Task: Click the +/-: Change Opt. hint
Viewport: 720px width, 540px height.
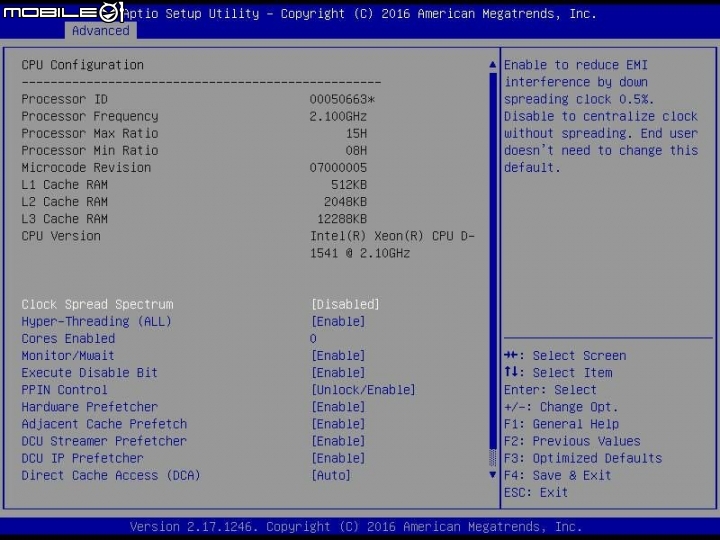Action: (561, 407)
